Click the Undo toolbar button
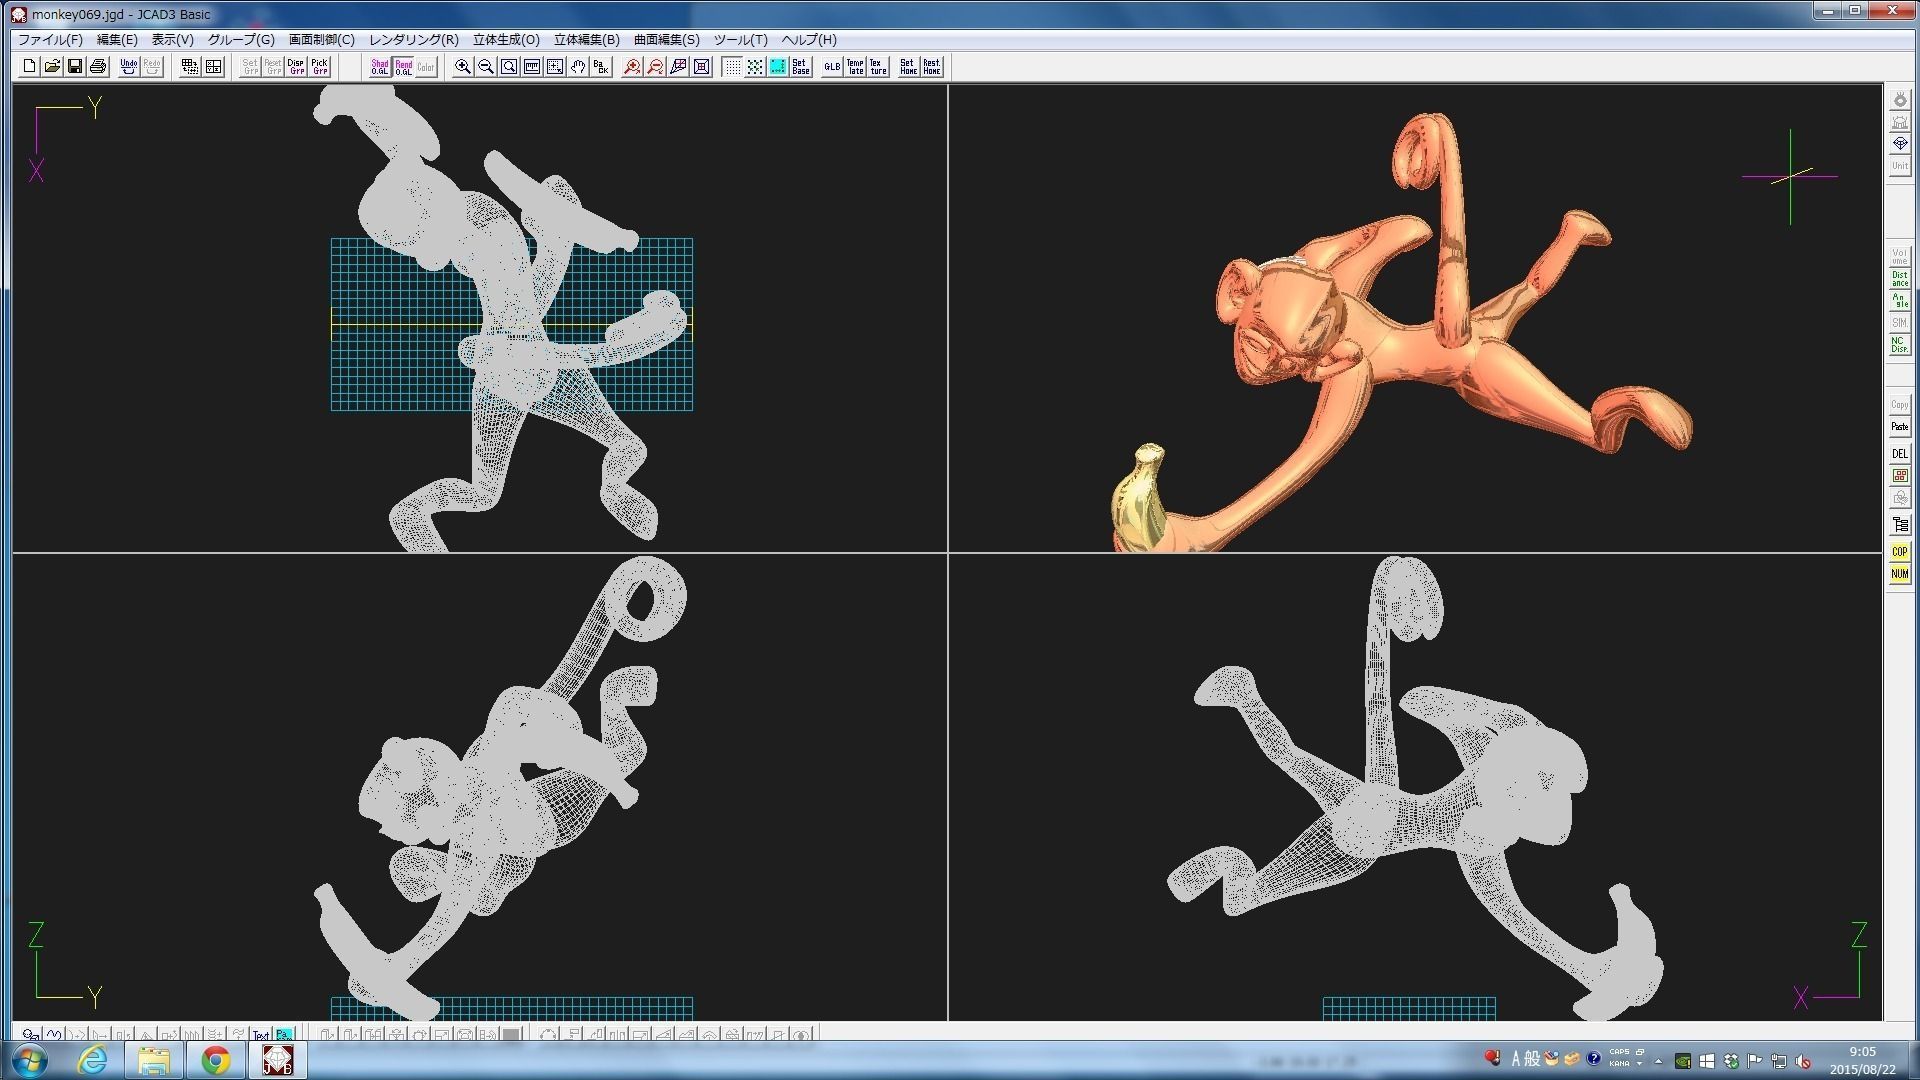This screenshot has width=1920, height=1080. click(x=129, y=67)
